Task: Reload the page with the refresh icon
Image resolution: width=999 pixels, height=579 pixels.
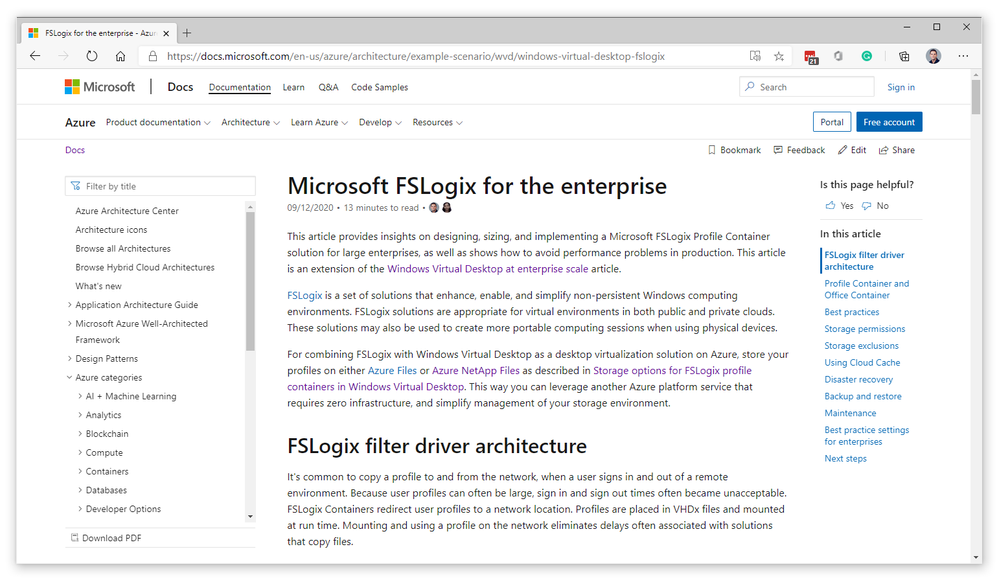Action: pyautogui.click(x=92, y=56)
